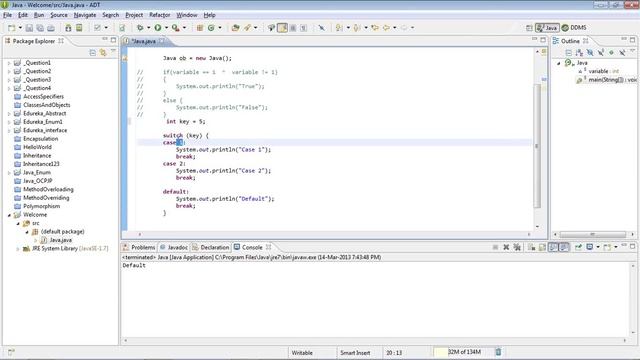Click Collapse All in Outline panel
640x360 pixels.
pyautogui.click(x=569, y=53)
